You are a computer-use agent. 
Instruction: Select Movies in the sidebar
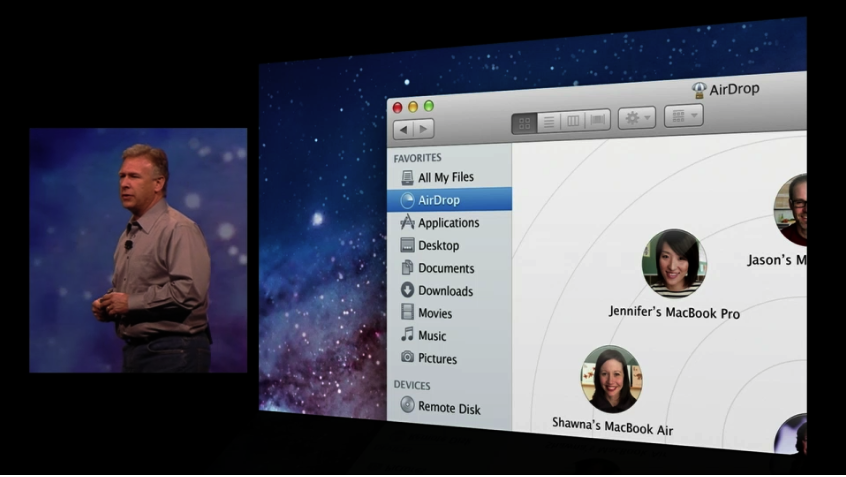click(449, 313)
